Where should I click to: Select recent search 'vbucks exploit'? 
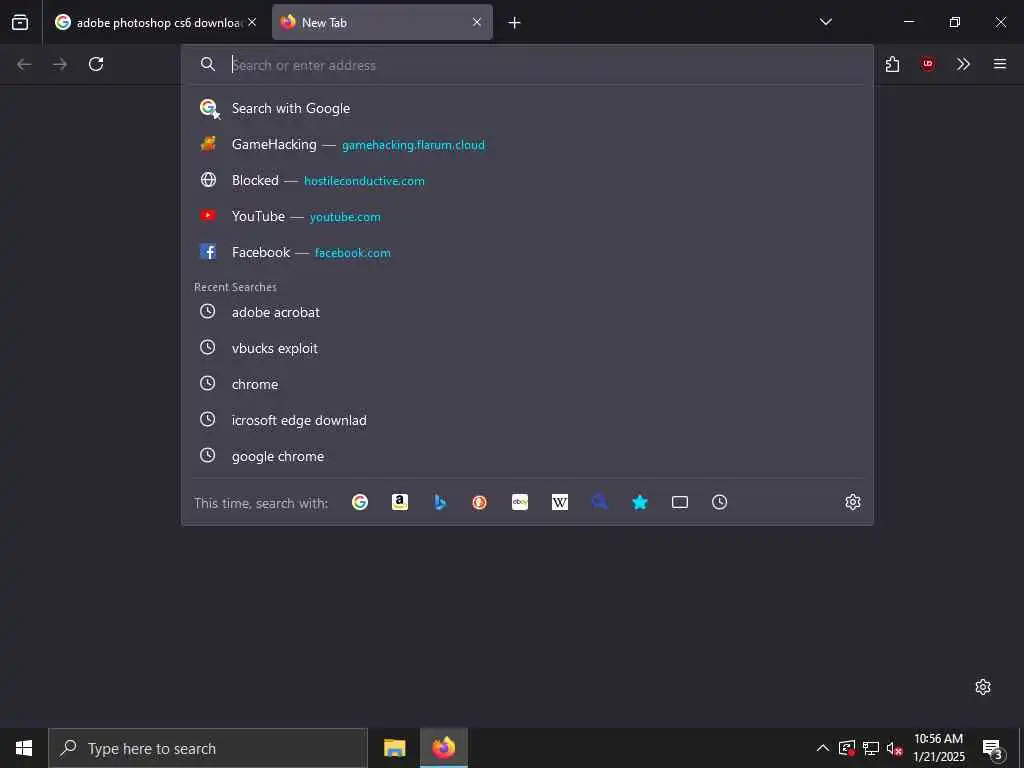point(528,348)
